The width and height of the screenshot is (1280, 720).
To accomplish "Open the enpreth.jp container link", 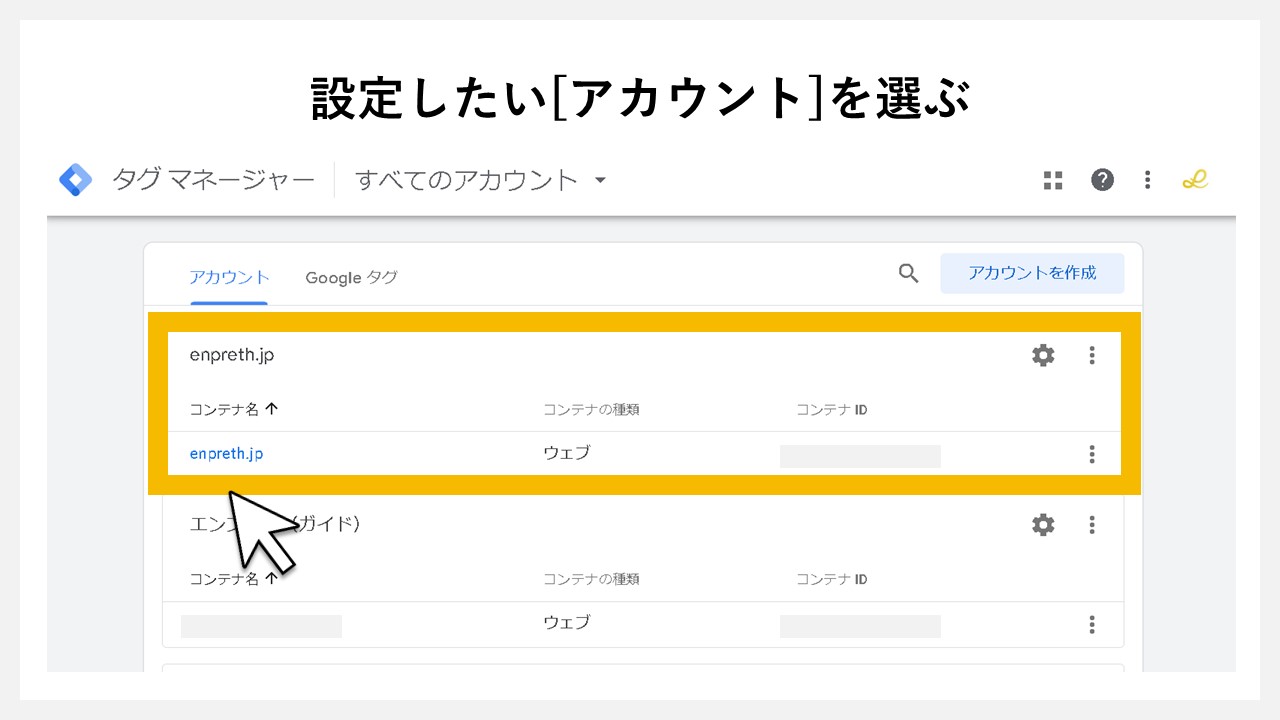I will pyautogui.click(x=226, y=453).
